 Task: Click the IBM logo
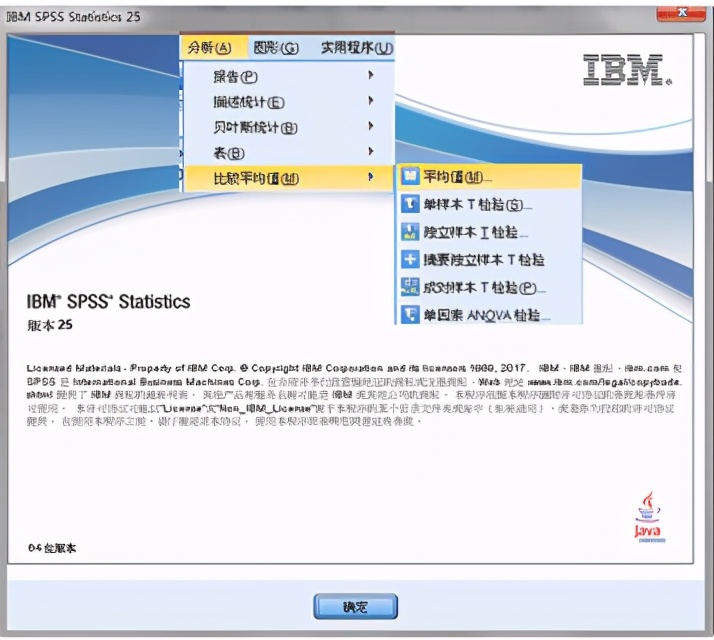click(627, 70)
